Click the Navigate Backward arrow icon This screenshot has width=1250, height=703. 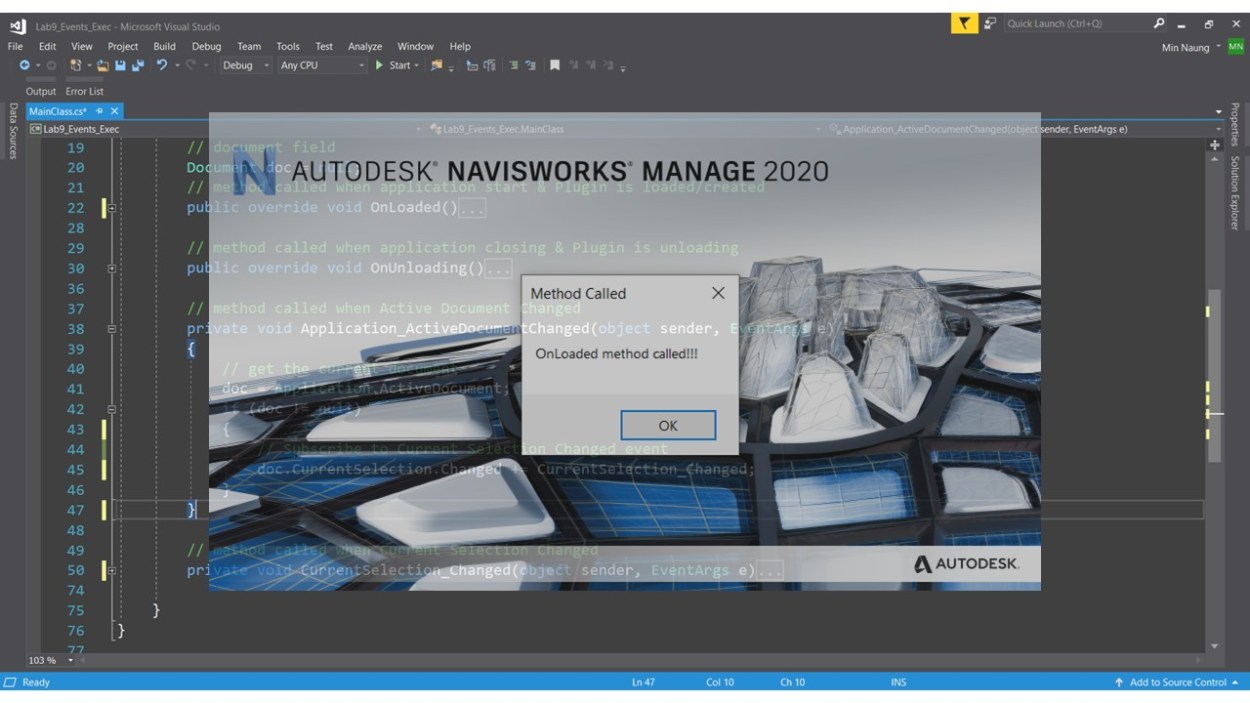25,66
